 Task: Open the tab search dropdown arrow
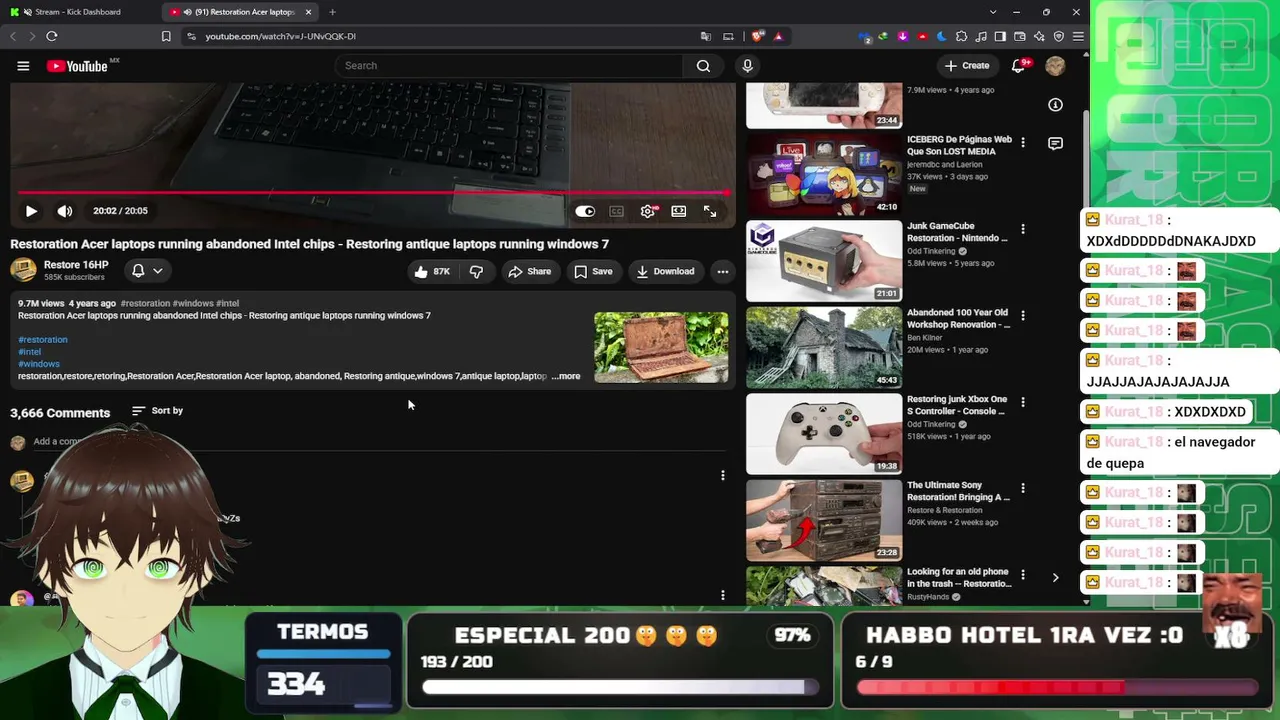point(992,12)
